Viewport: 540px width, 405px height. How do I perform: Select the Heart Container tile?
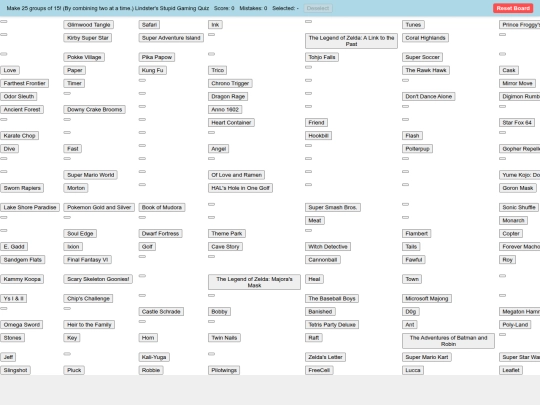click(231, 123)
